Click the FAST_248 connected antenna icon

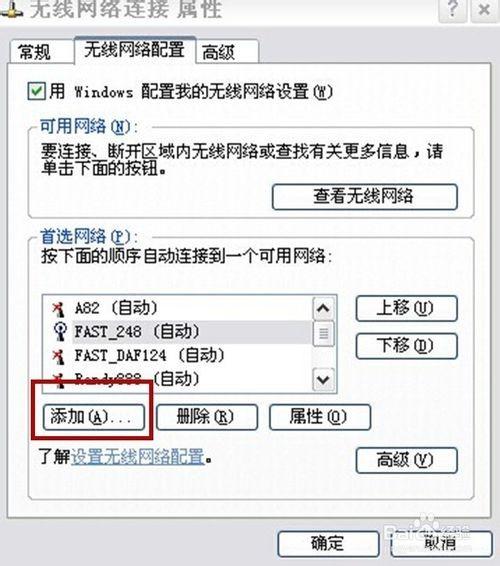(x=60, y=331)
